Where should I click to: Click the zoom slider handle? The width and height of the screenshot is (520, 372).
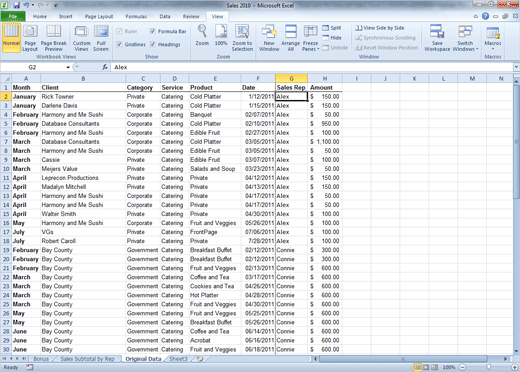[x=488, y=367]
